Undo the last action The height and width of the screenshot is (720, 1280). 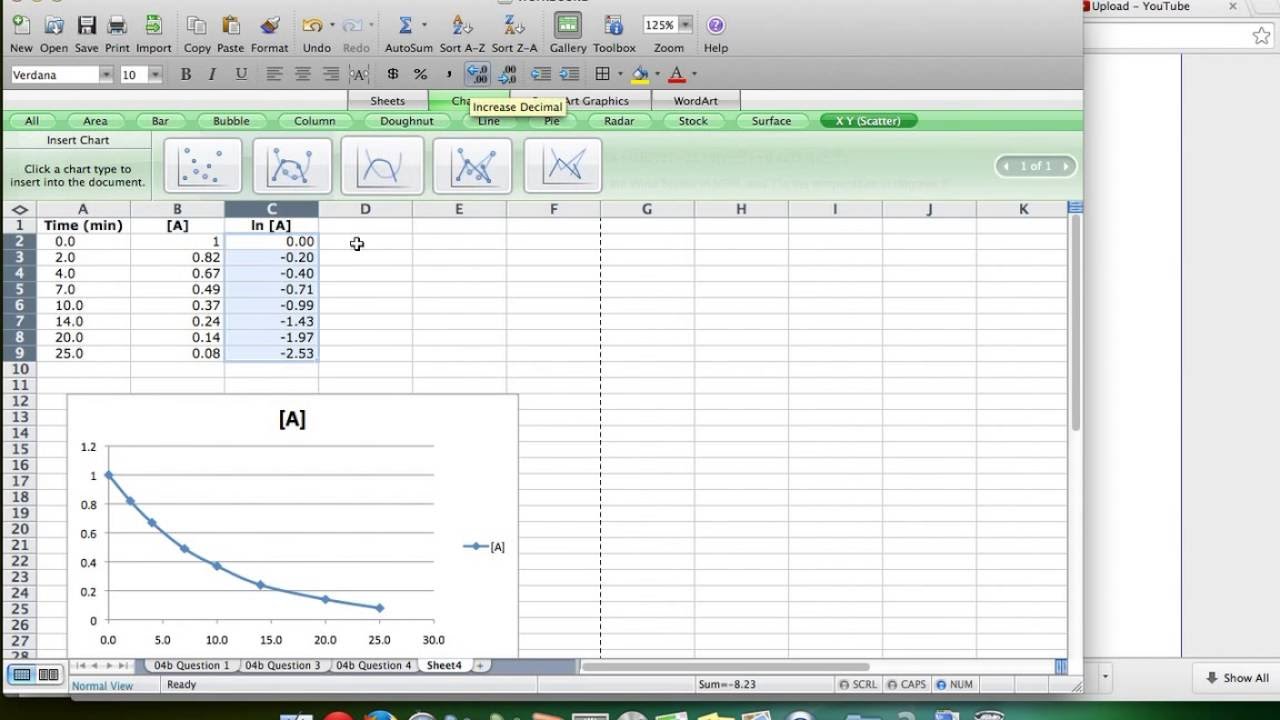313,26
